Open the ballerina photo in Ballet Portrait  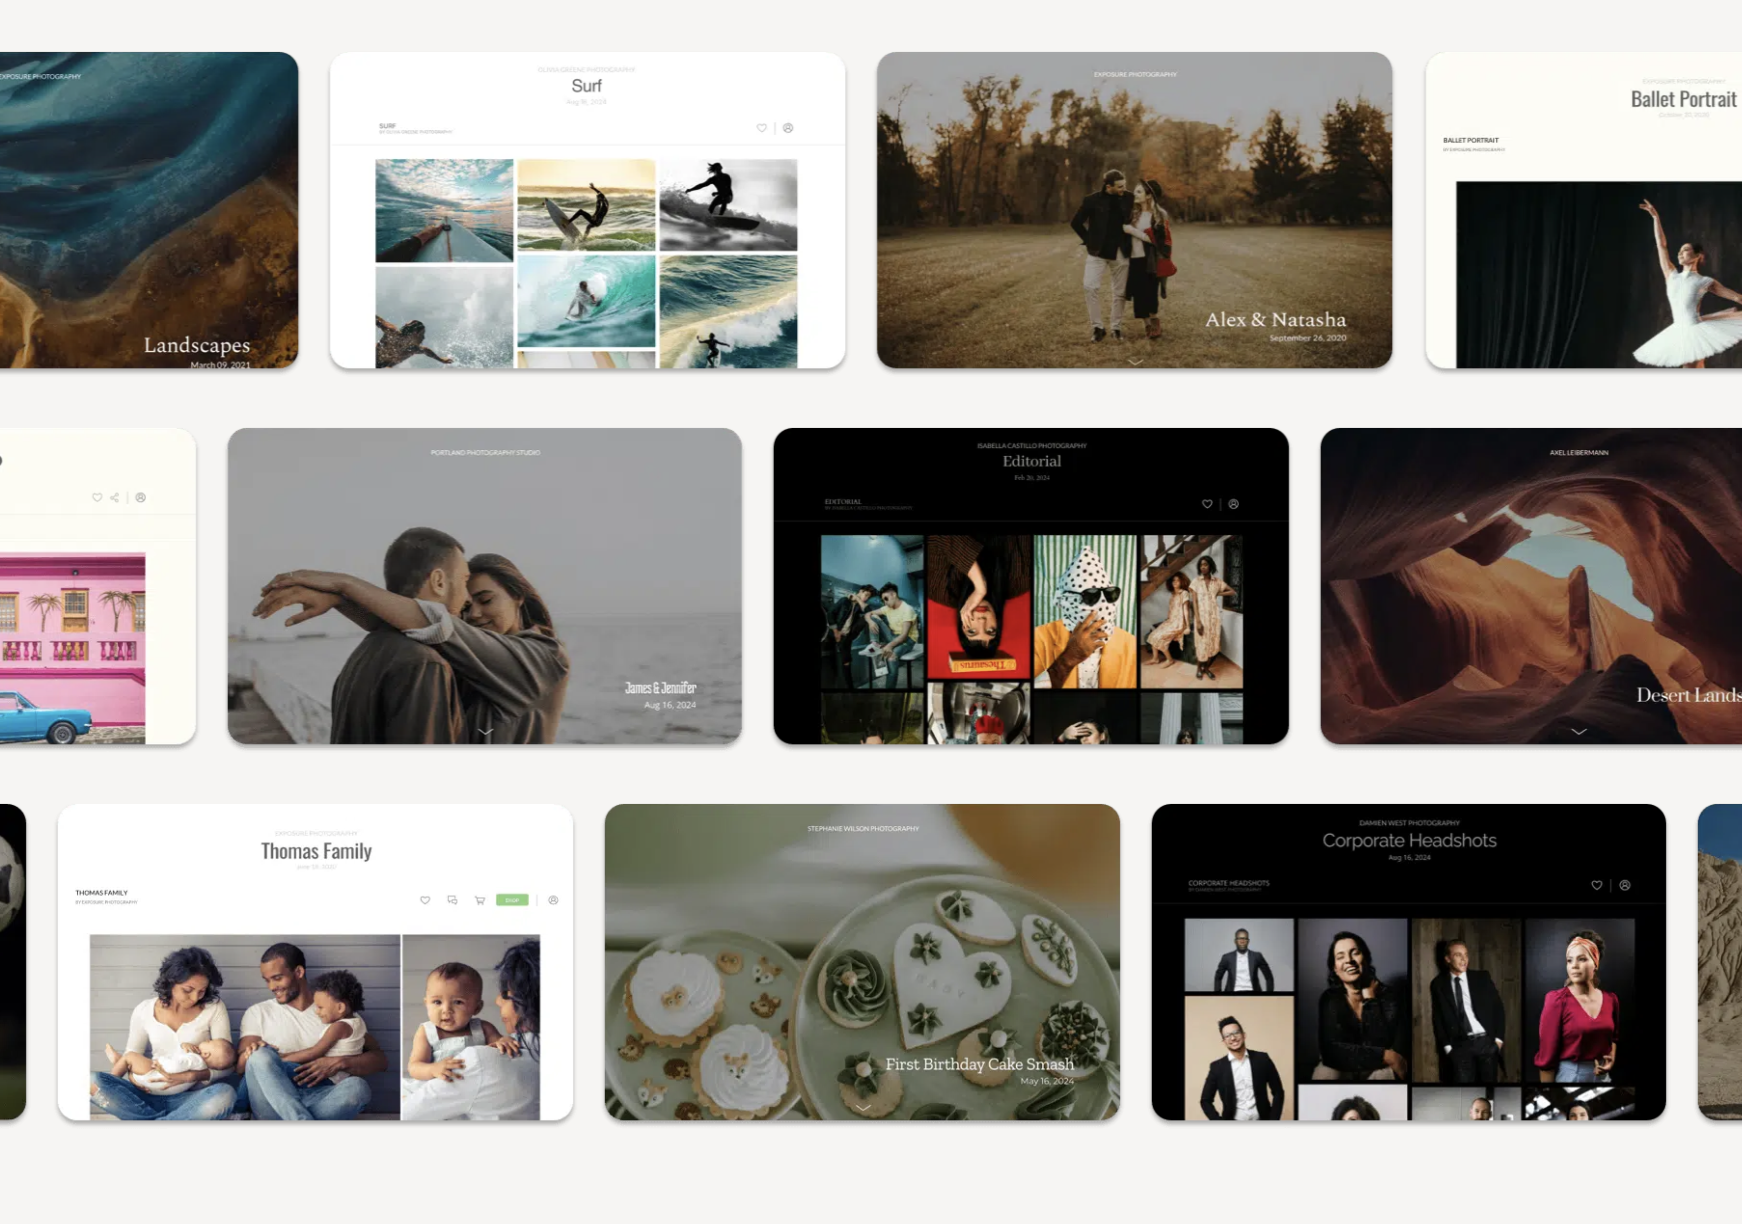(1599, 275)
